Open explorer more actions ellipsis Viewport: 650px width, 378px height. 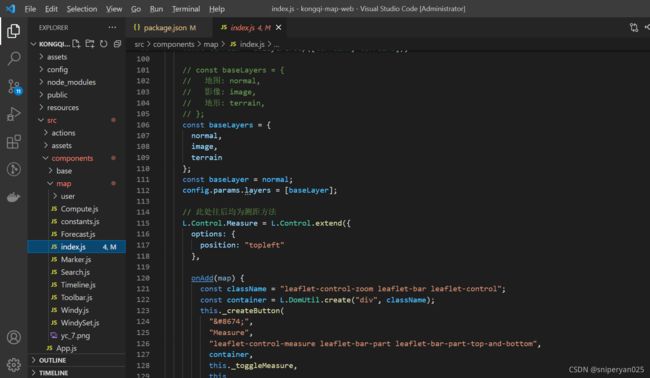(112, 27)
